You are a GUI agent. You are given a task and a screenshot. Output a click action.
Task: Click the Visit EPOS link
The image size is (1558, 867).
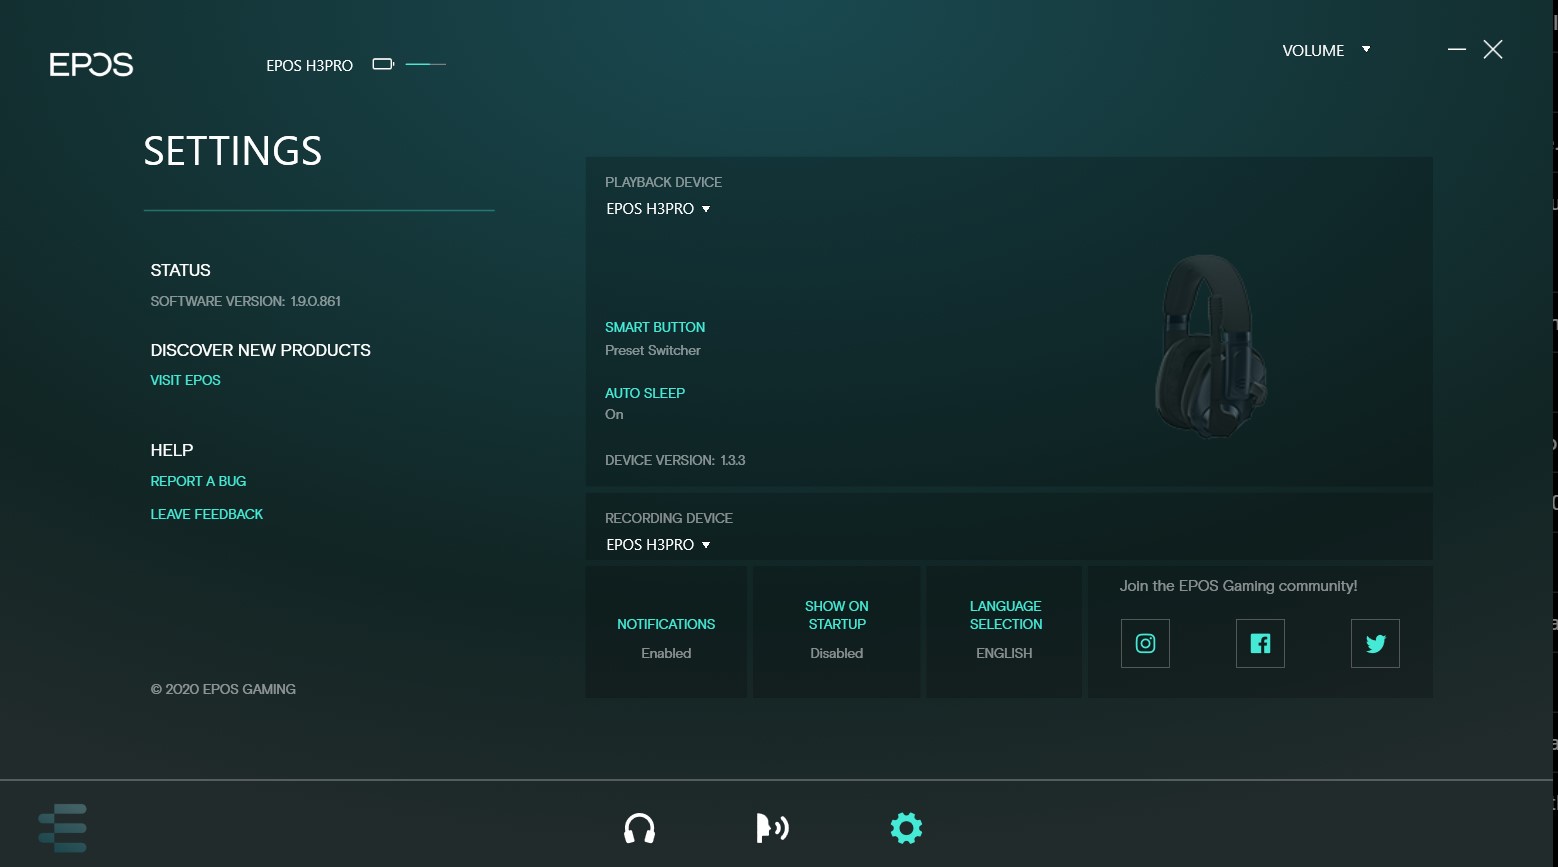185,380
